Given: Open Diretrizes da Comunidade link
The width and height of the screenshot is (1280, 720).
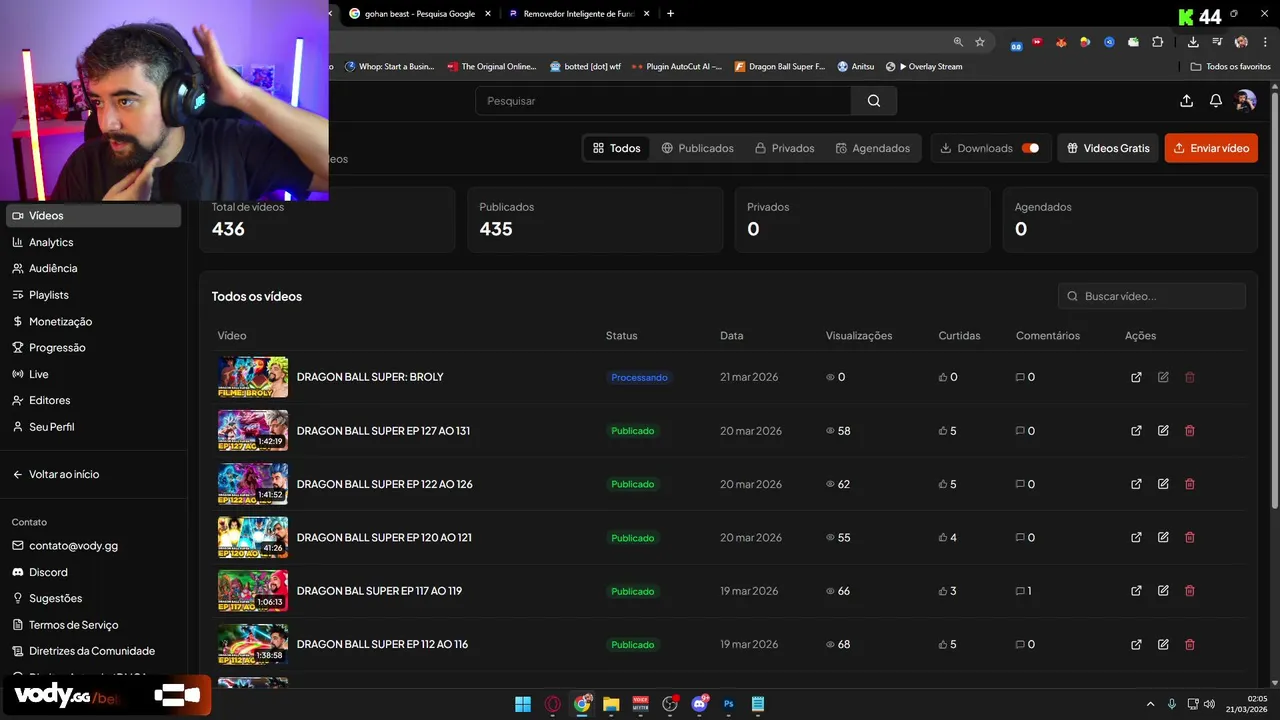Looking at the screenshot, I should point(83,651).
